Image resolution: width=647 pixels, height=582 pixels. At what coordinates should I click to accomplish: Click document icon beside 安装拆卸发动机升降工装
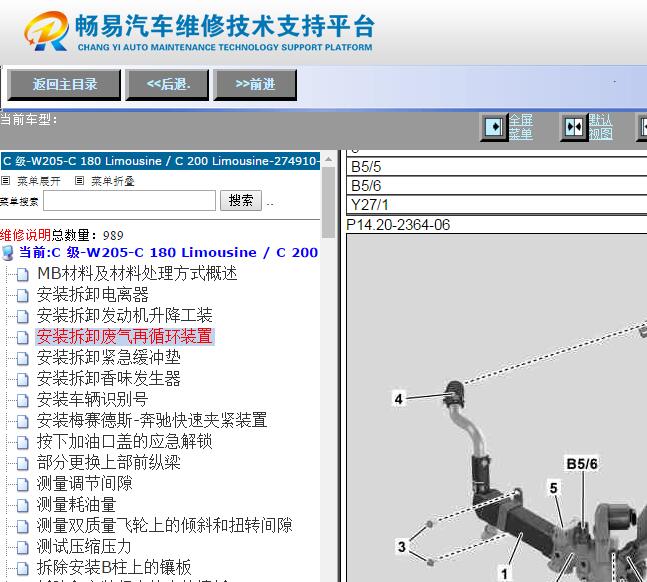click(23, 316)
